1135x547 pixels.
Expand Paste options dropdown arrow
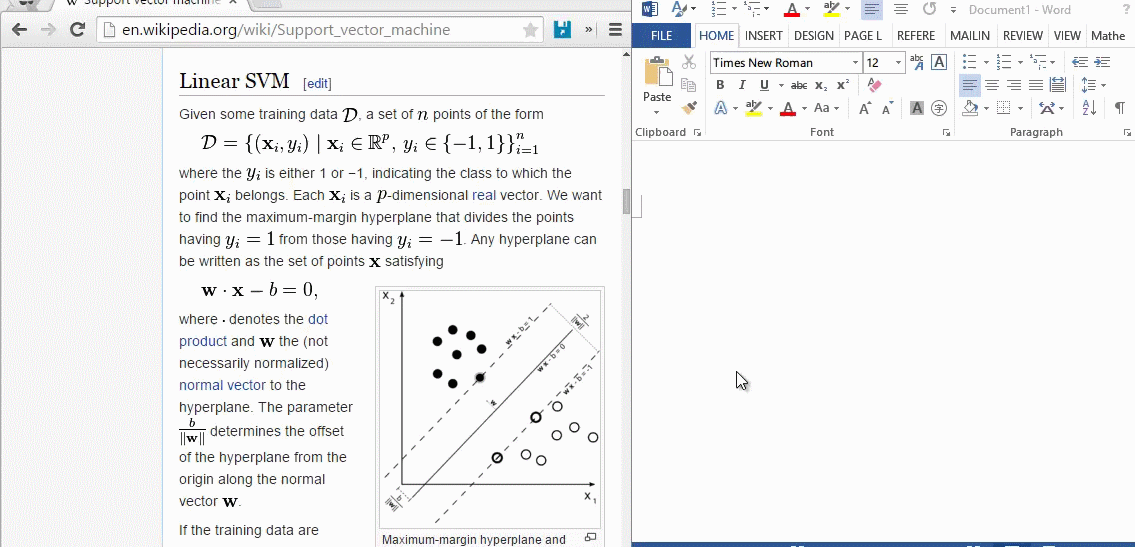[657, 112]
